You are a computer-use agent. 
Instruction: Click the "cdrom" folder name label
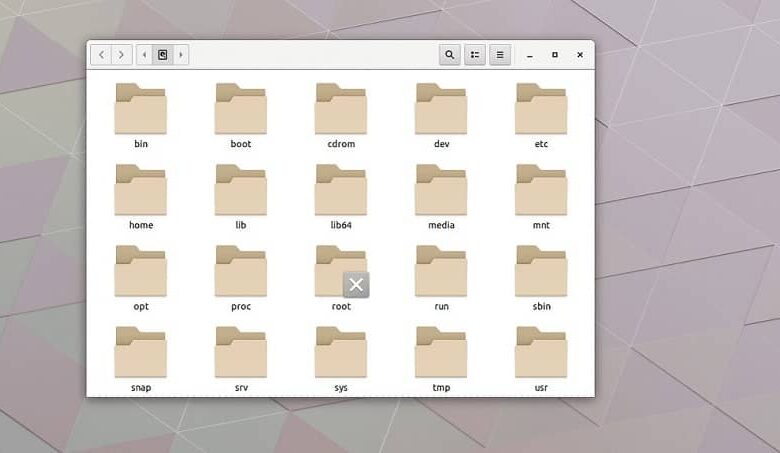[341, 144]
